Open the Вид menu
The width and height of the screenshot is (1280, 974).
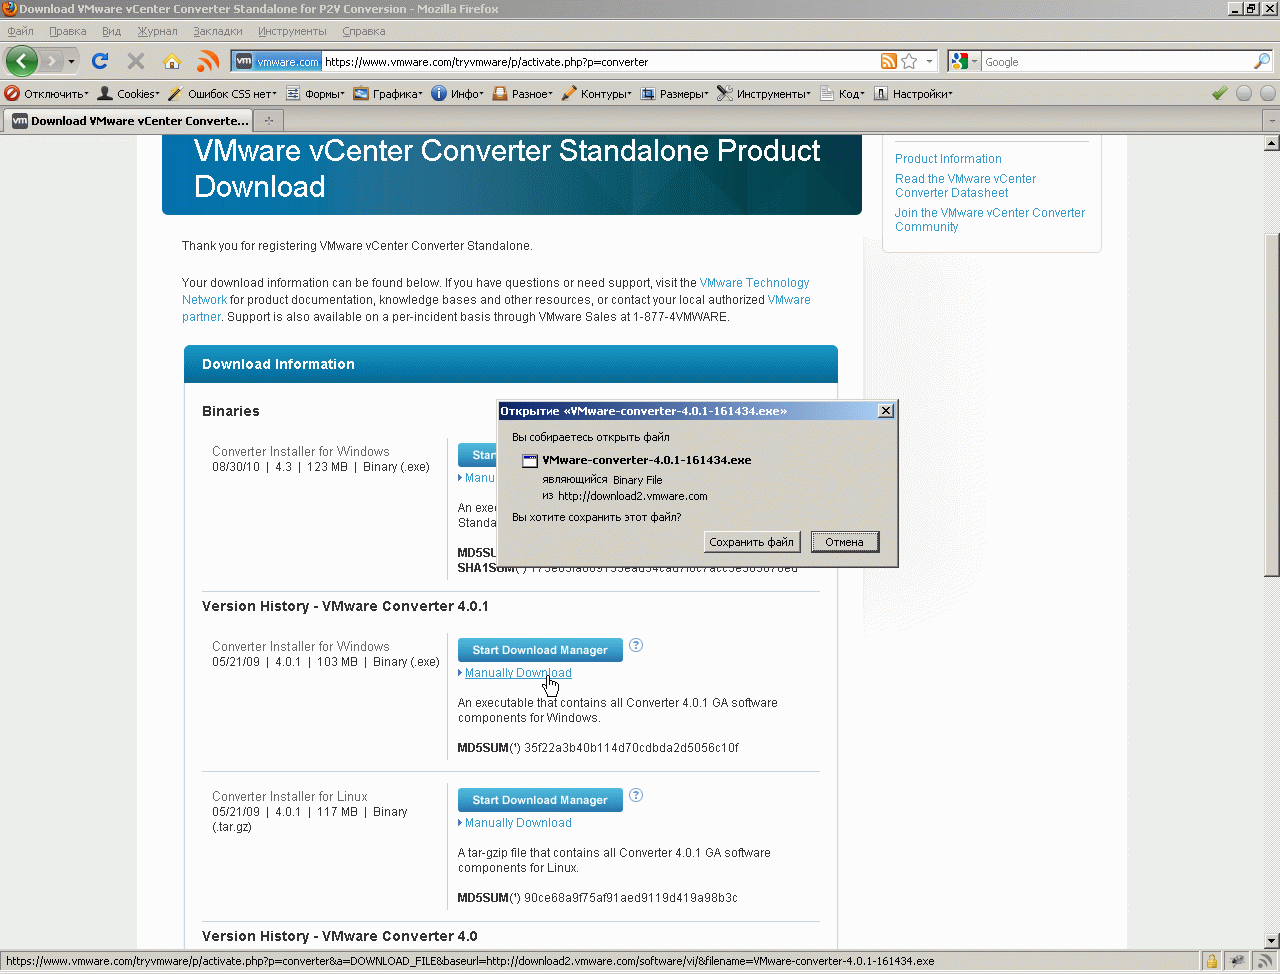(111, 31)
